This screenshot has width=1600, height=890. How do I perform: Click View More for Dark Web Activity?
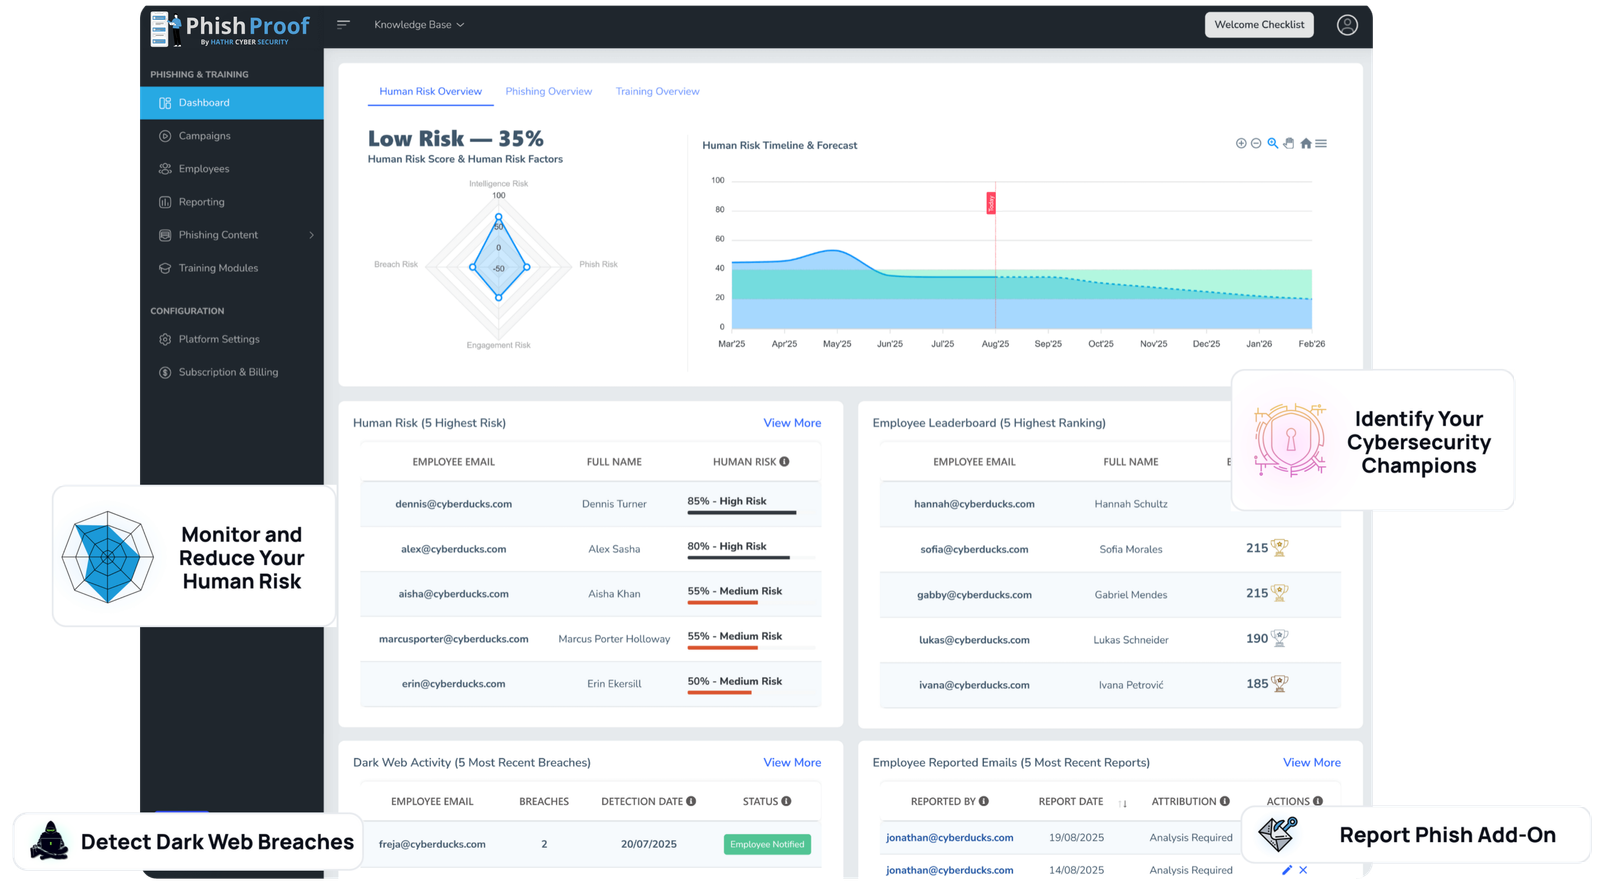click(792, 763)
